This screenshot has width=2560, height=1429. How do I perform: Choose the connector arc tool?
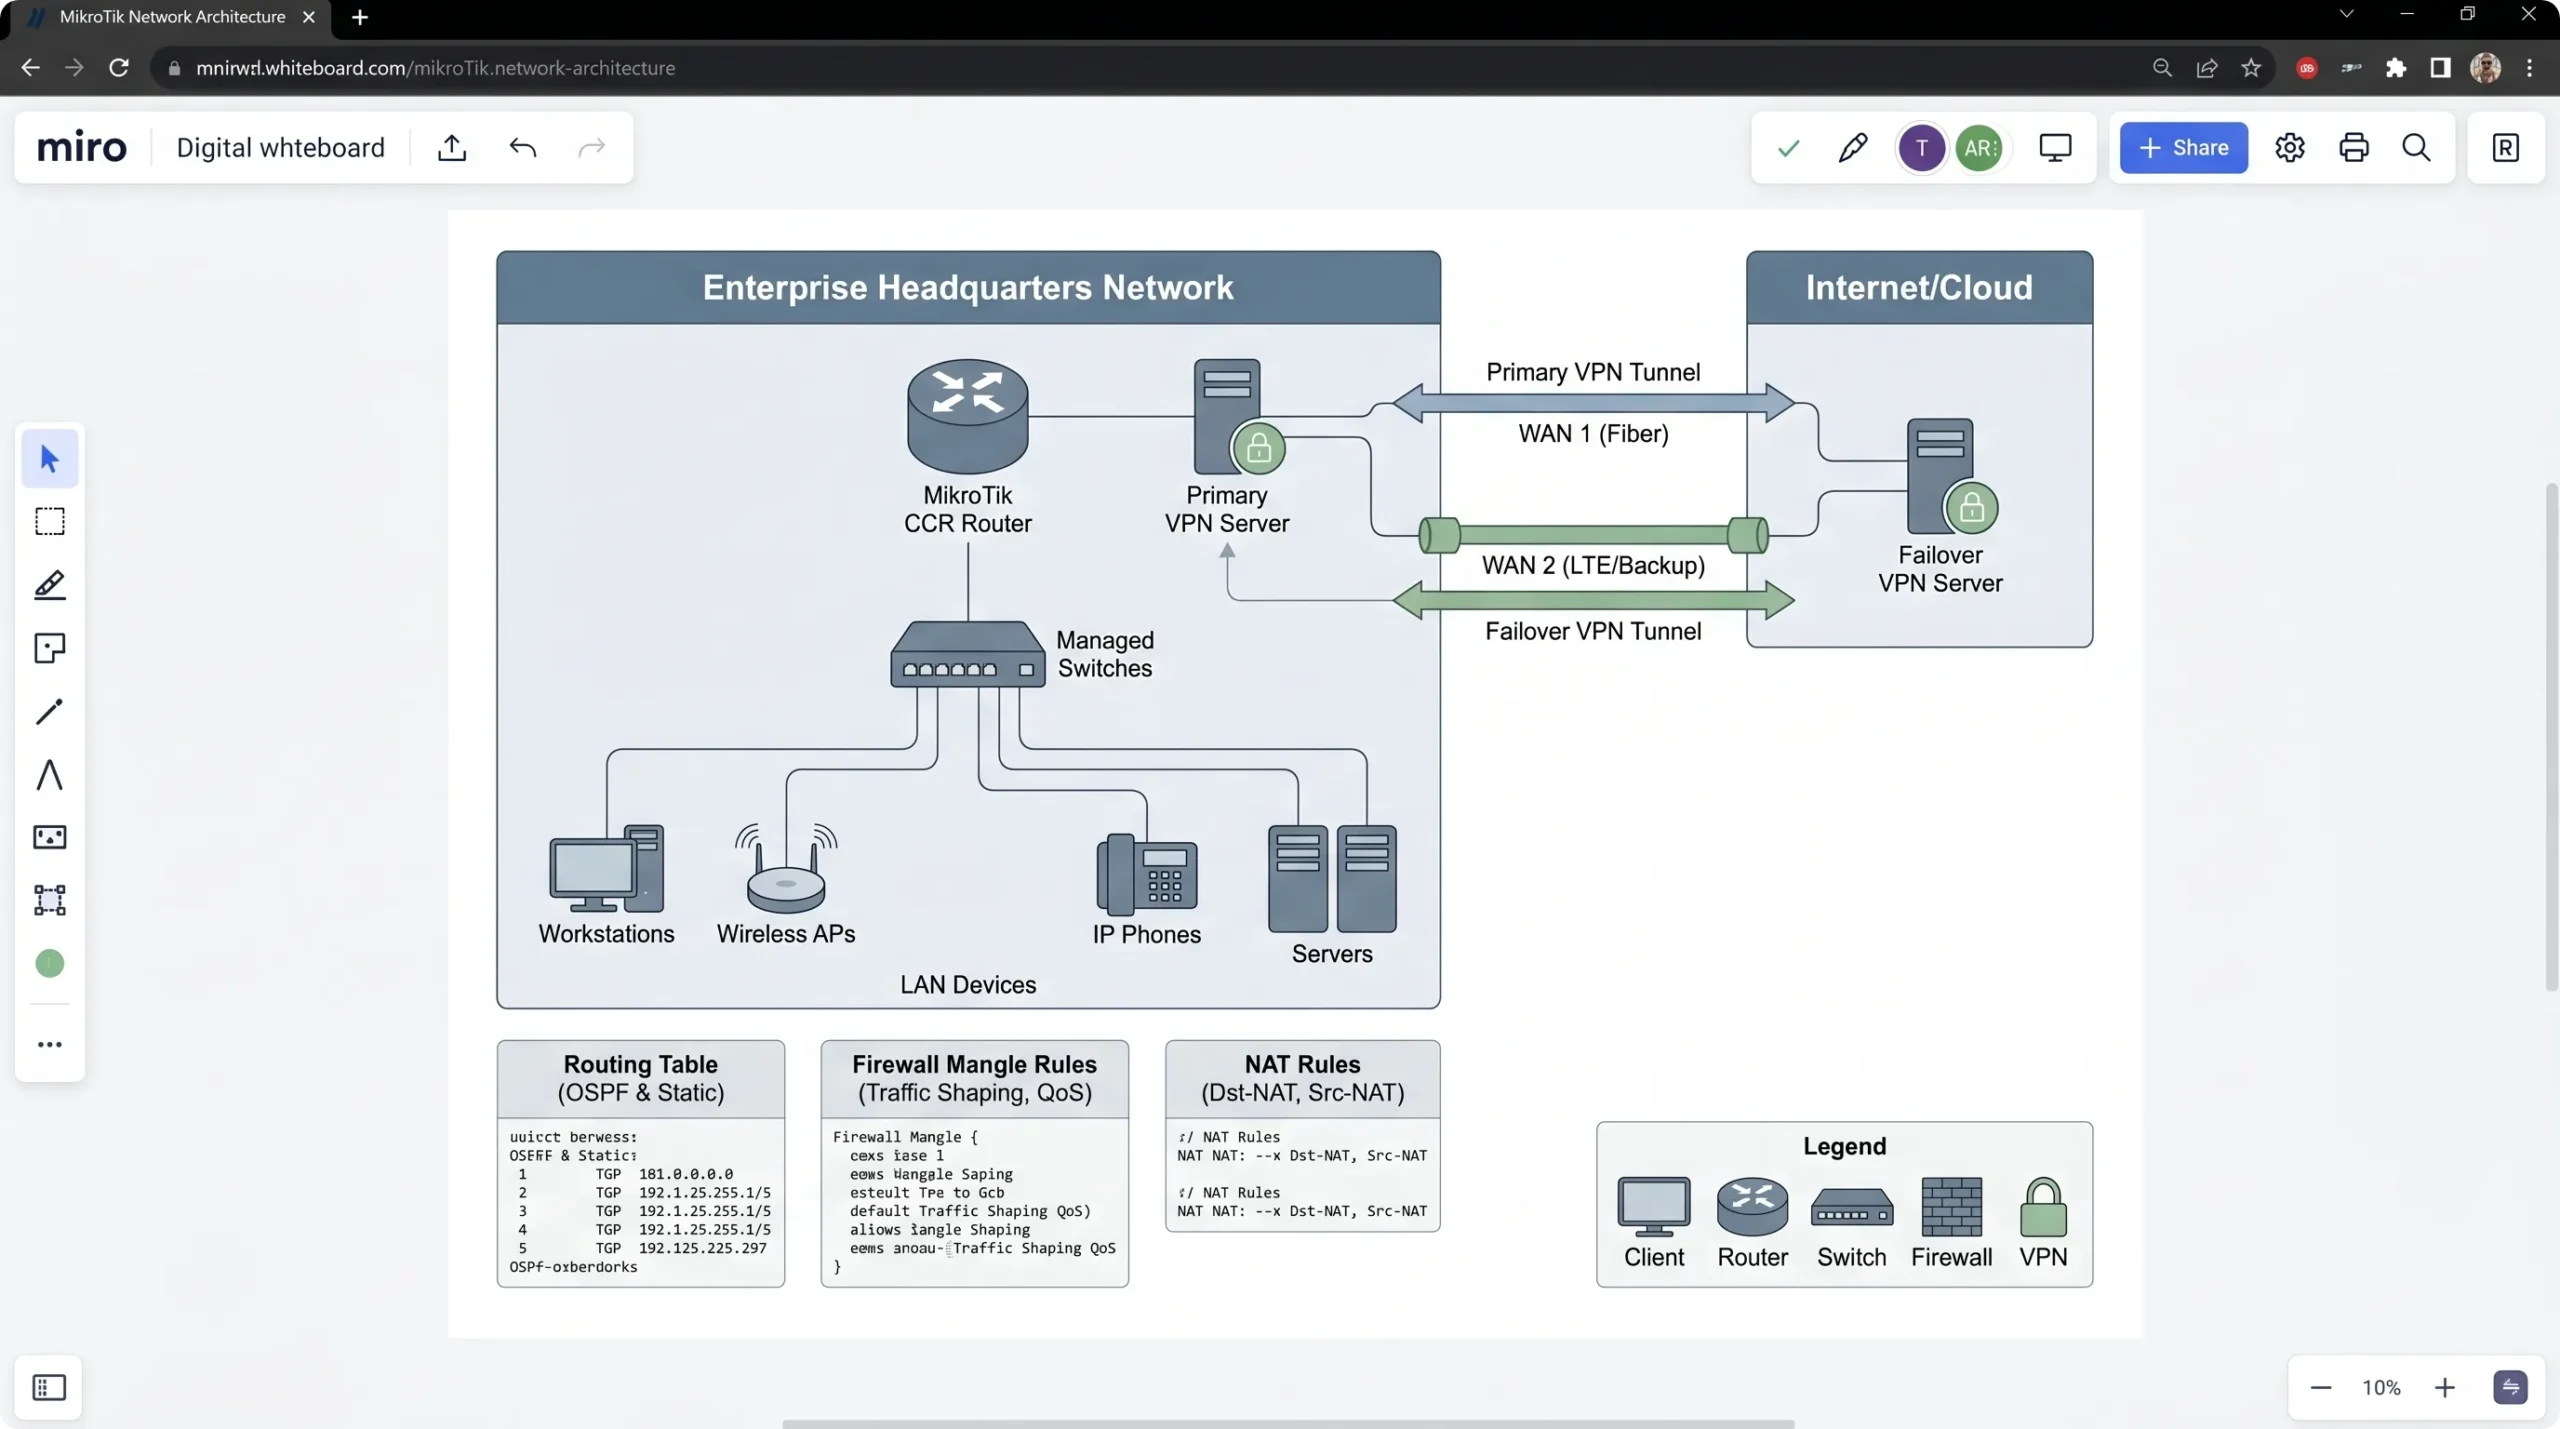tap(49, 775)
